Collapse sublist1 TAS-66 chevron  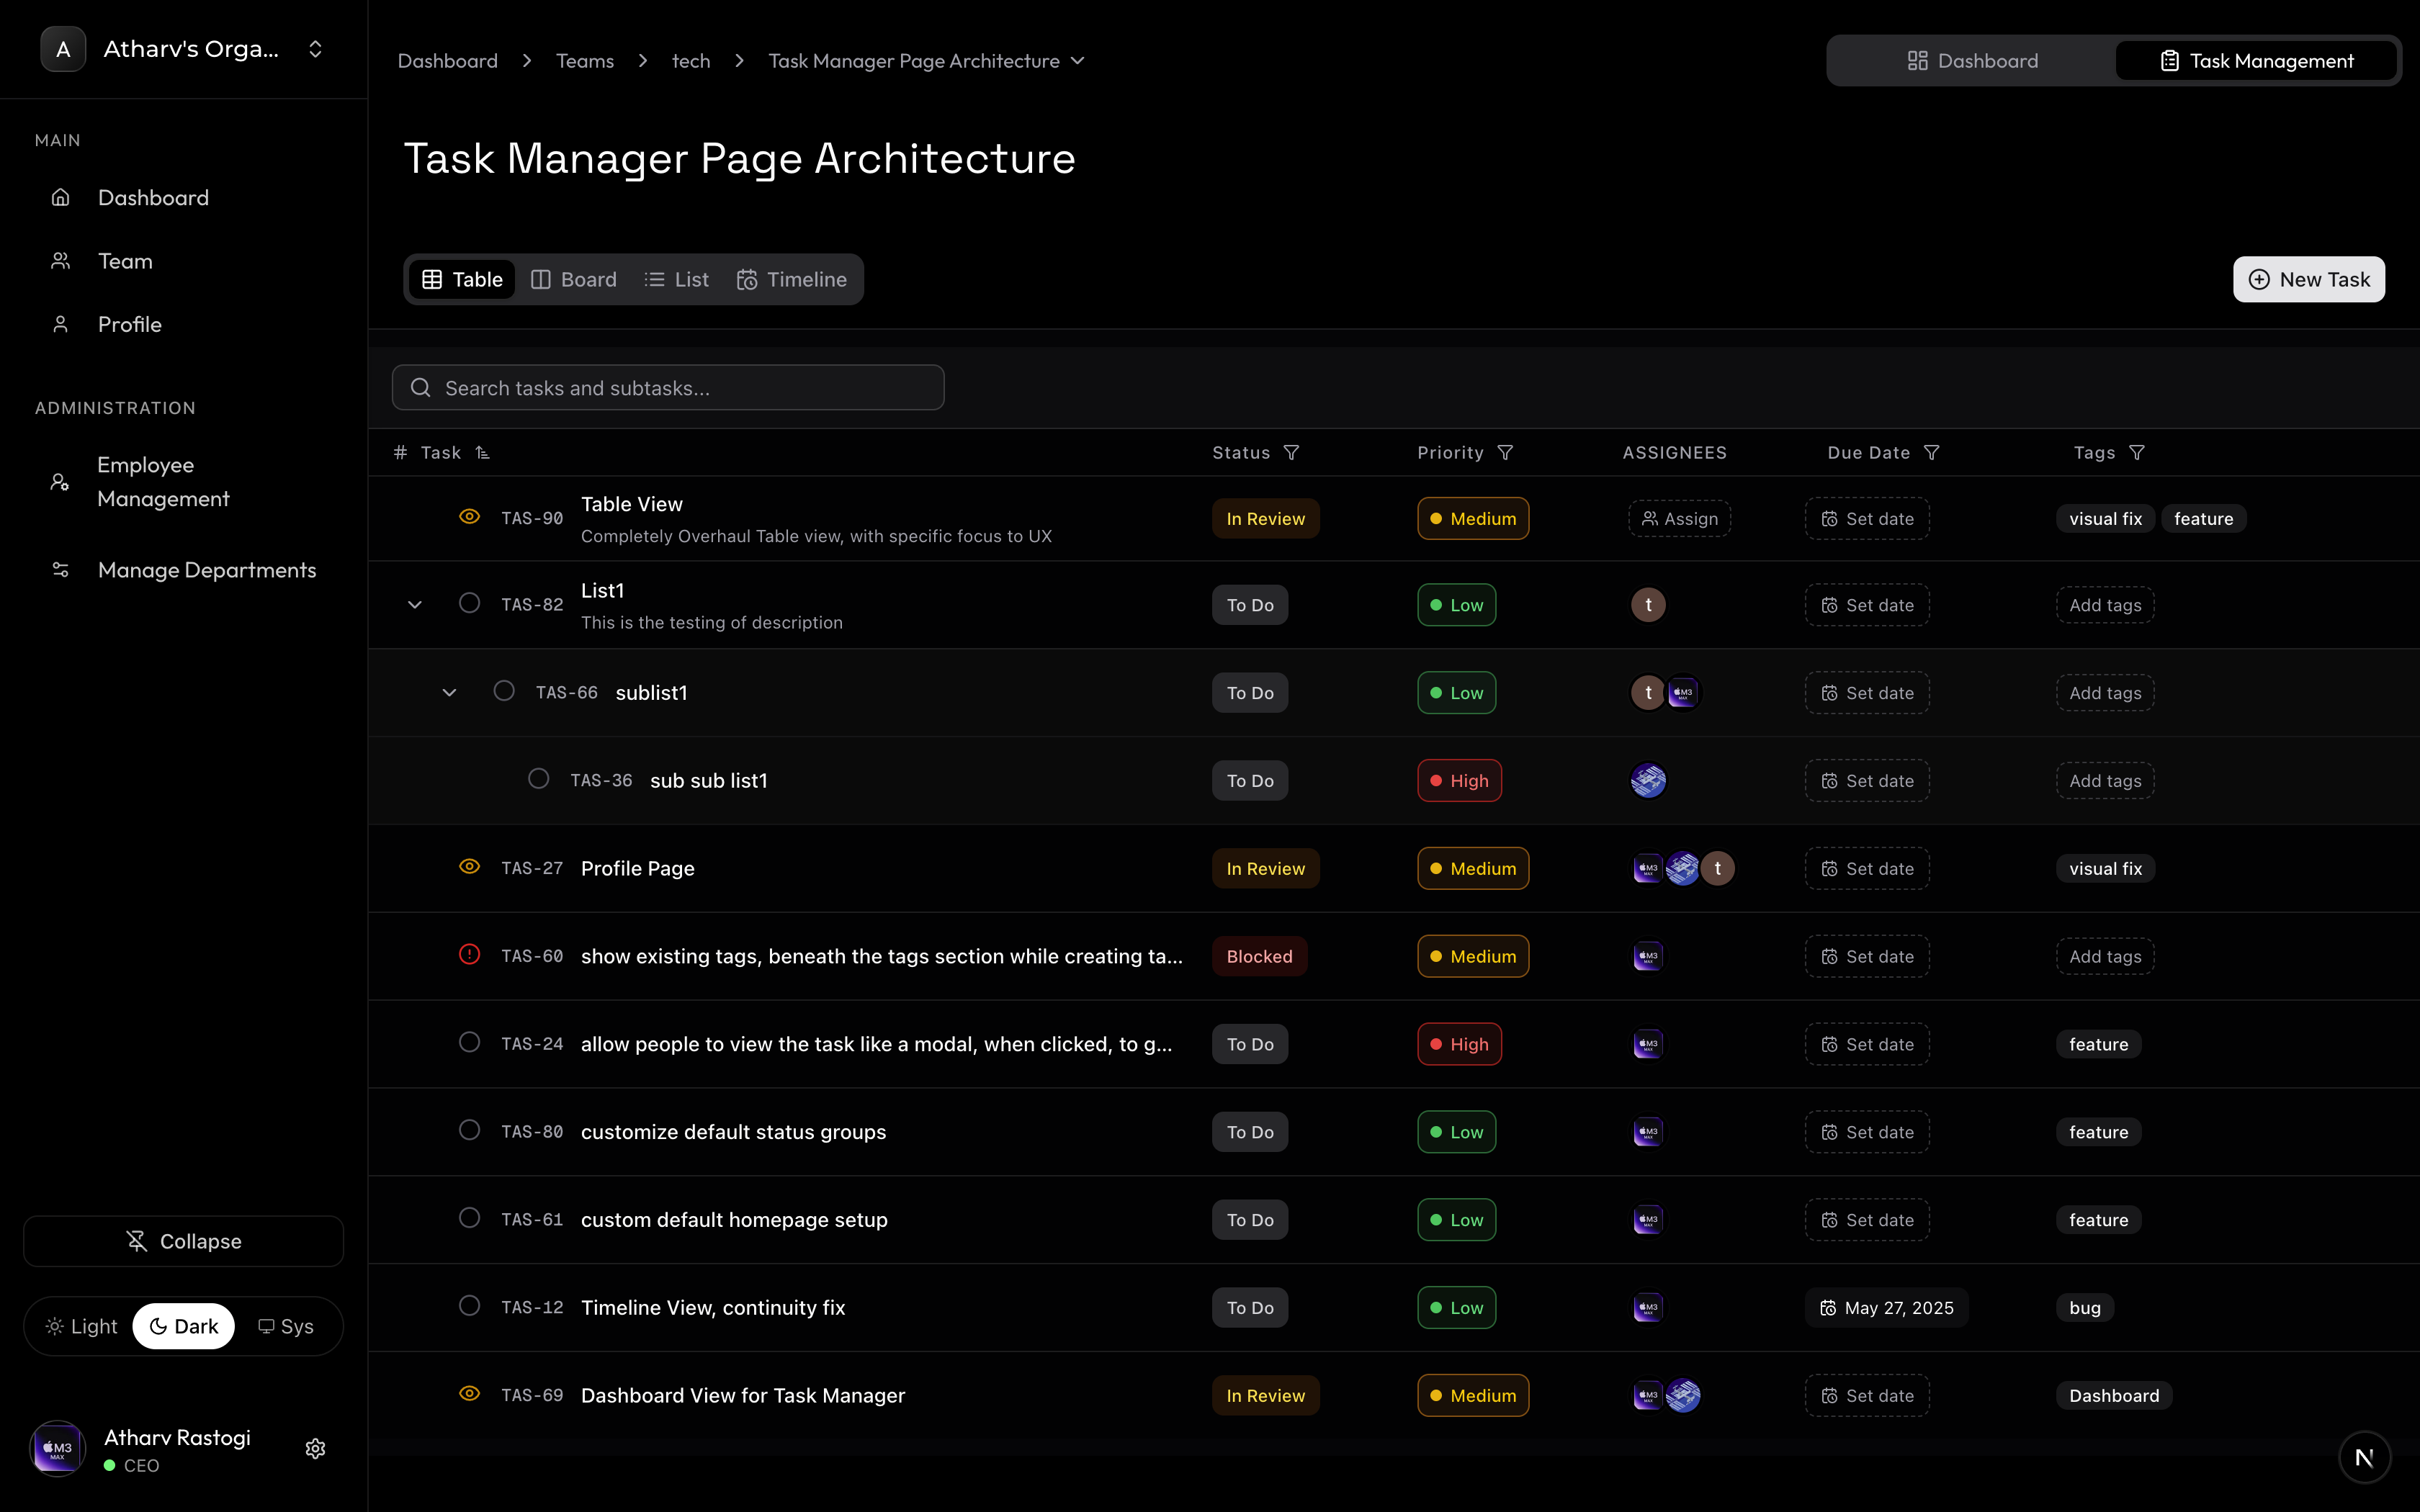(449, 692)
